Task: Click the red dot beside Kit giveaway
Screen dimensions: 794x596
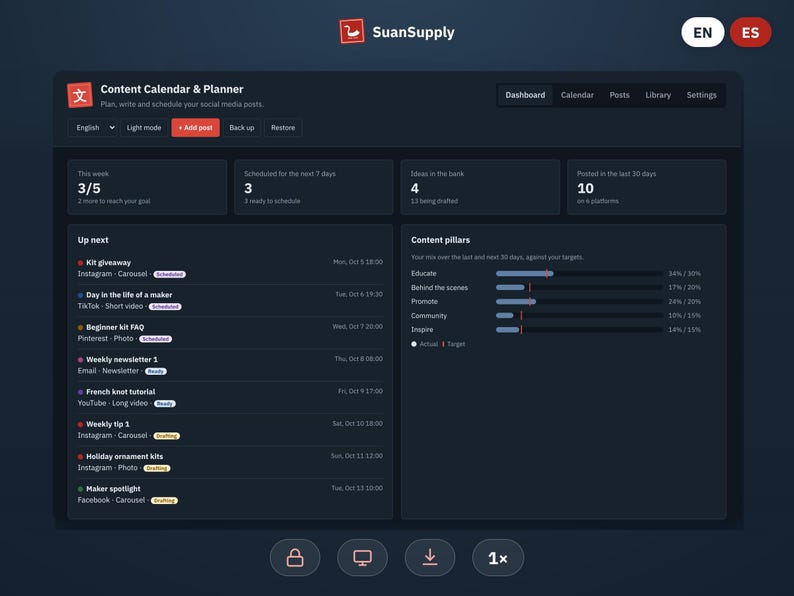Action: coord(81,263)
